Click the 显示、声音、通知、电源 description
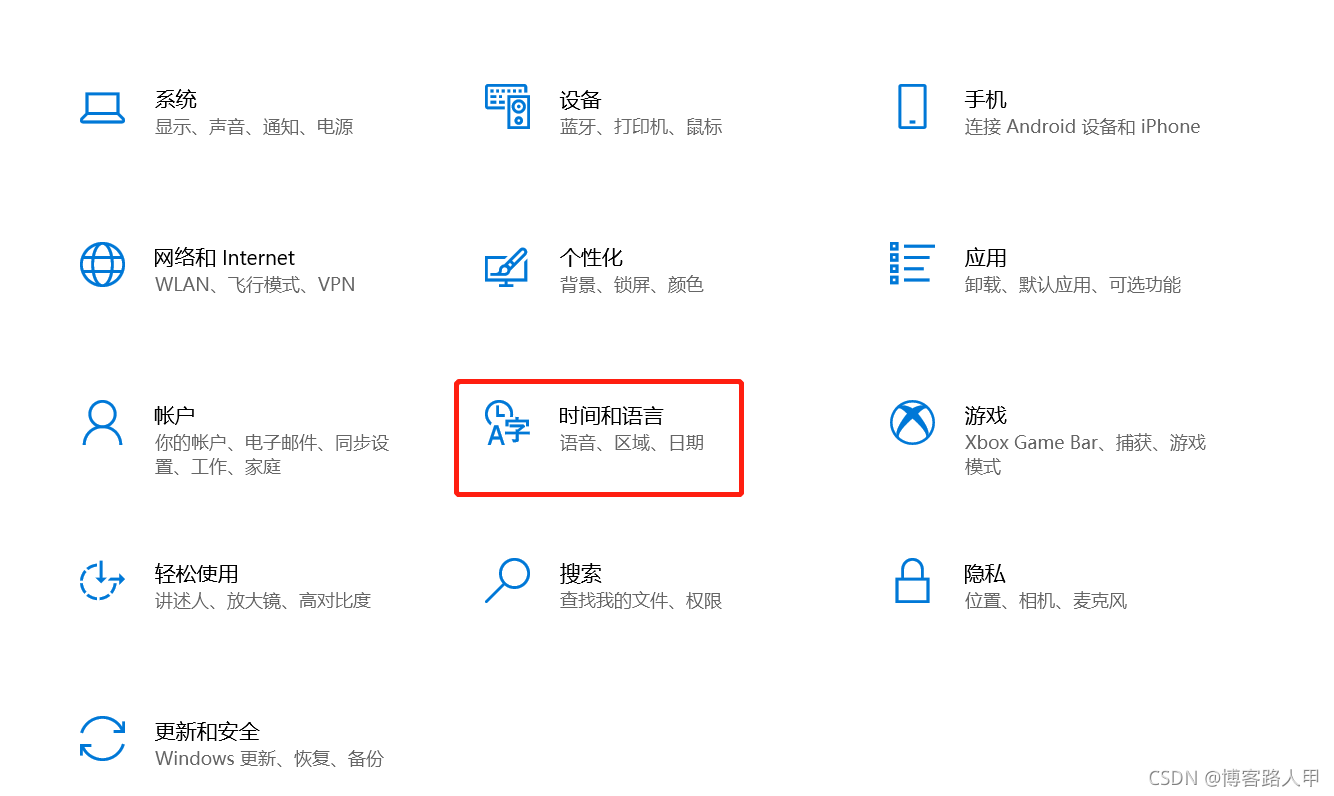The height and width of the screenshot is (796, 1334). (x=254, y=127)
